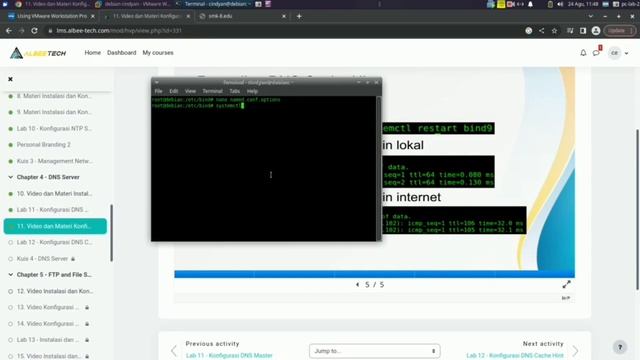
Task: Open the help question mark button
Action: tap(620, 347)
